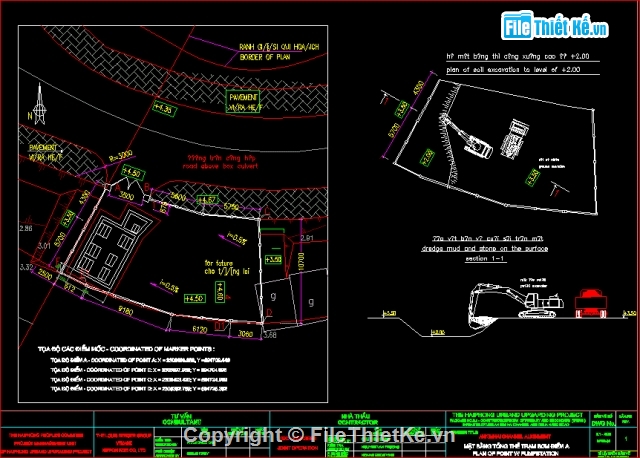This screenshot has height=458, width=640.
Task: Click the 'BORDER OF PLAN' label
Action: (264, 58)
